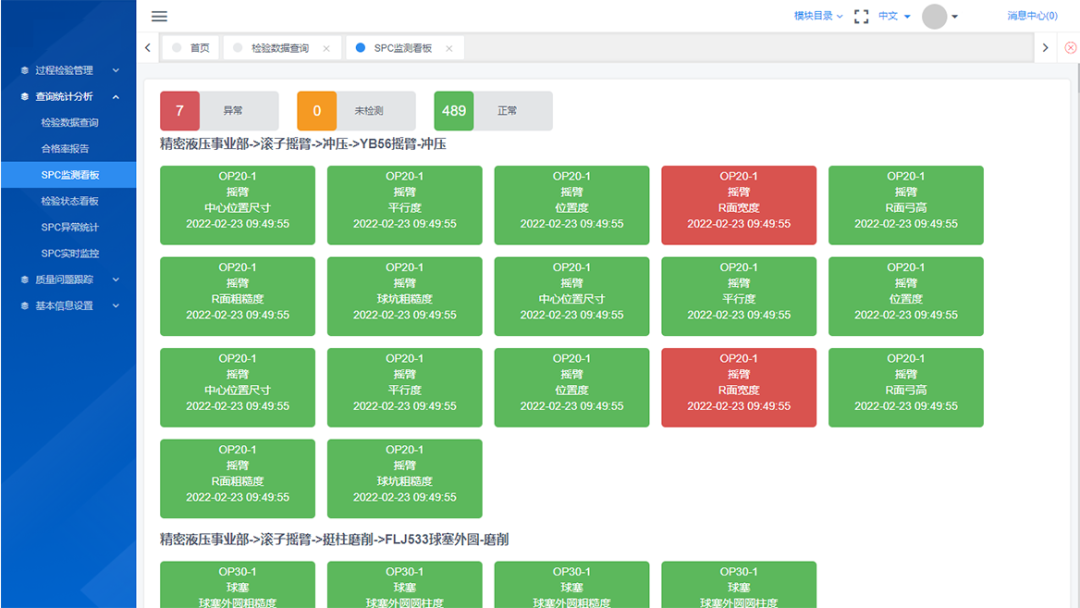Open 消息中心(0) link
This screenshot has height=608, width=1080.
pyautogui.click(x=1032, y=16)
